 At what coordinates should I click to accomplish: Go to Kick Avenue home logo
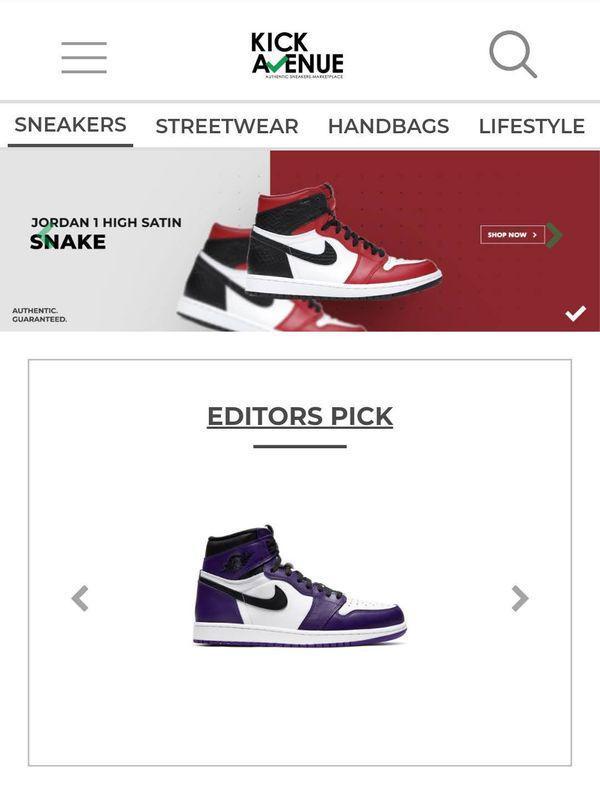[297, 55]
